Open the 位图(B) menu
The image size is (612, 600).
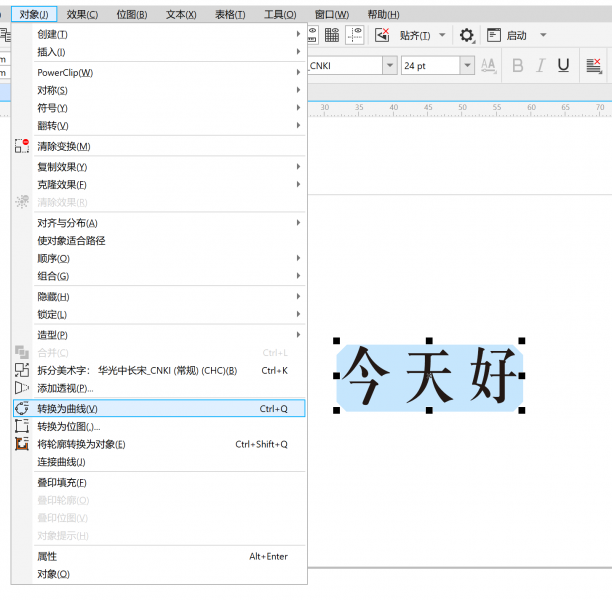pos(132,14)
